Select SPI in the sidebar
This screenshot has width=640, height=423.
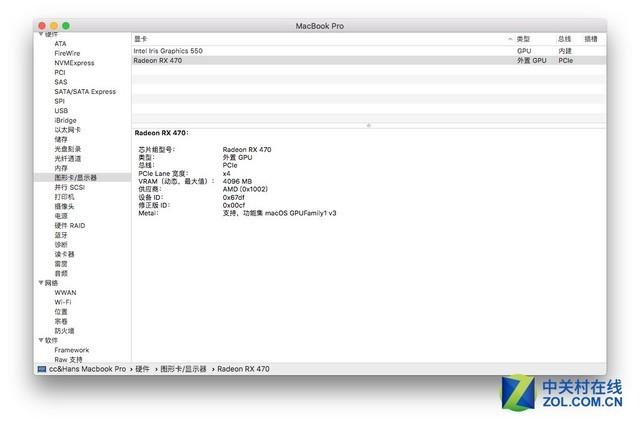pos(60,101)
